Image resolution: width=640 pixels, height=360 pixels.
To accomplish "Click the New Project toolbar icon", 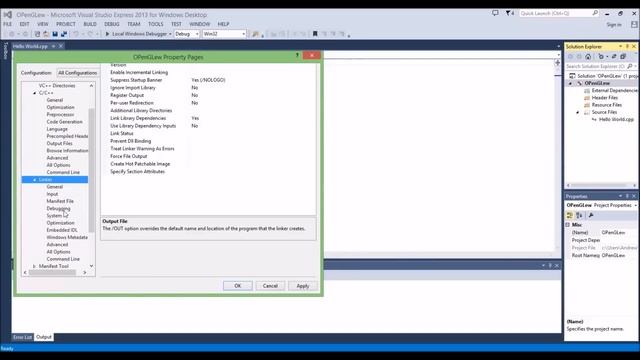I will (37, 34).
